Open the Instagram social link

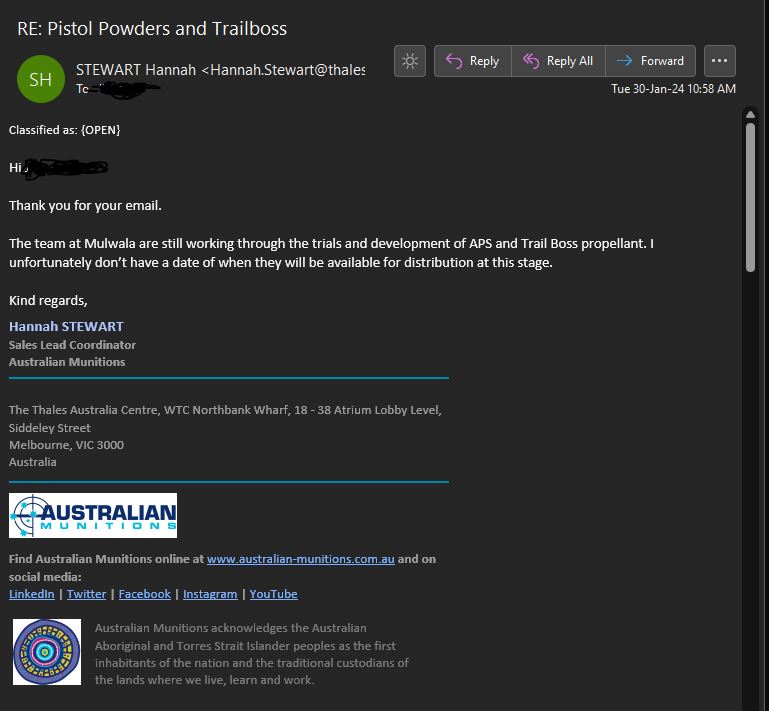(210, 594)
